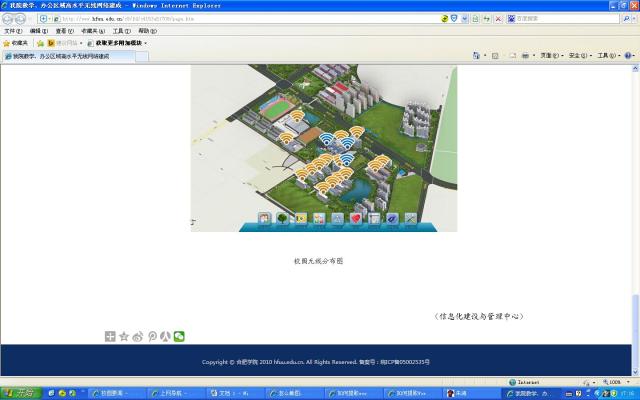This screenshot has height=400, width=640.
Task: Click the Weibo share icon below article
Action: pyautogui.click(x=138, y=336)
